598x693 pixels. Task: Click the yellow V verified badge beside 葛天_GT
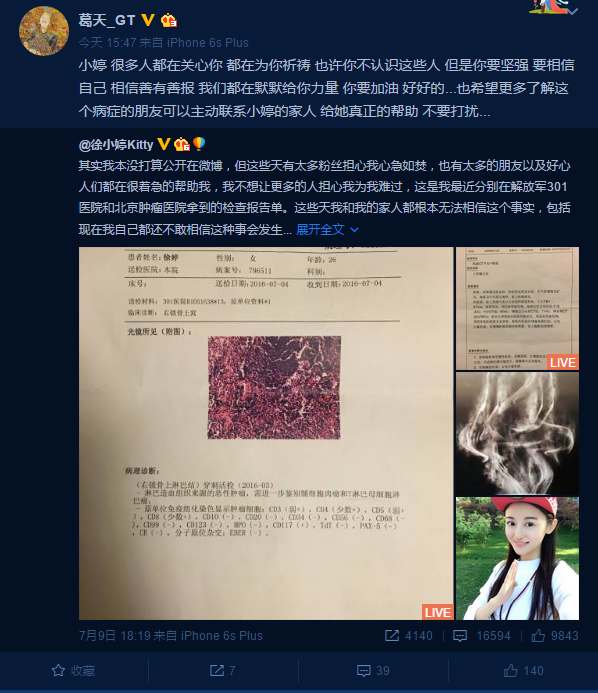[x=148, y=20]
